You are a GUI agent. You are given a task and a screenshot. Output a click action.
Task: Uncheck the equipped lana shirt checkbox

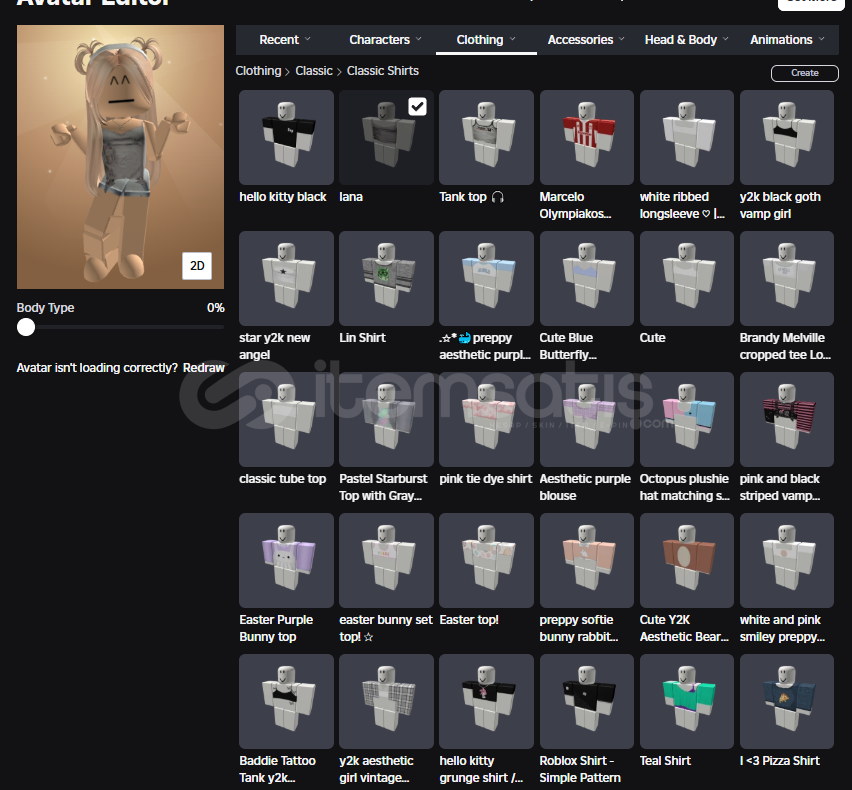417,106
